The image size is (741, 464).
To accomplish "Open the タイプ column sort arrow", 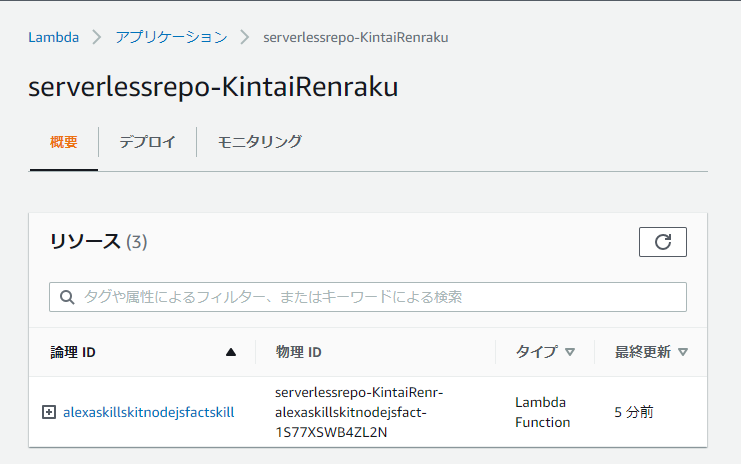I will pyautogui.click(x=570, y=352).
